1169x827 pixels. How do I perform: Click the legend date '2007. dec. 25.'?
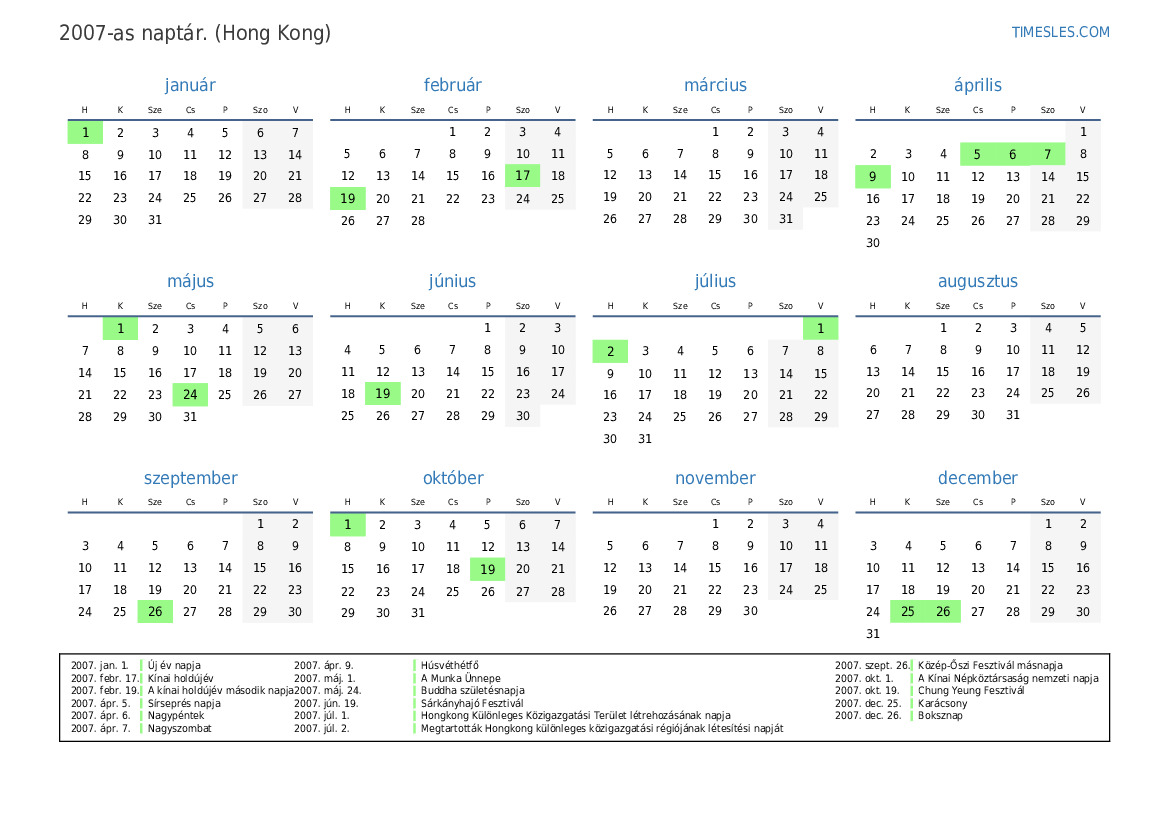tap(868, 703)
